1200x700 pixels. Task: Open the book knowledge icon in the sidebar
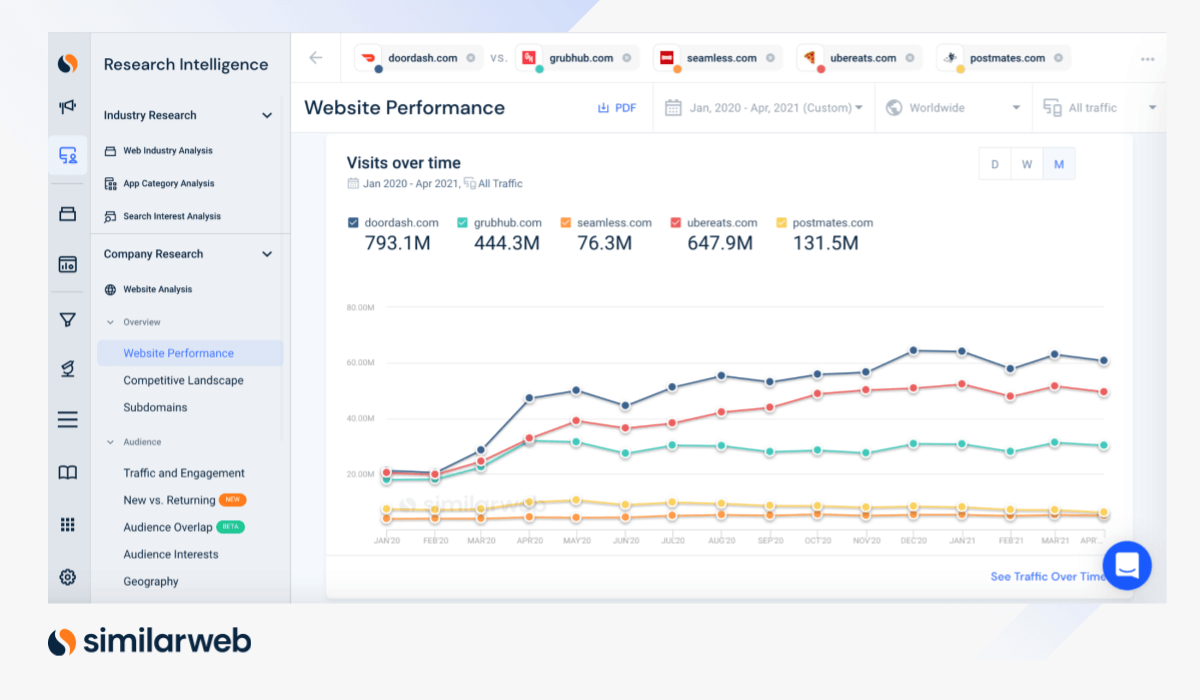pos(67,473)
